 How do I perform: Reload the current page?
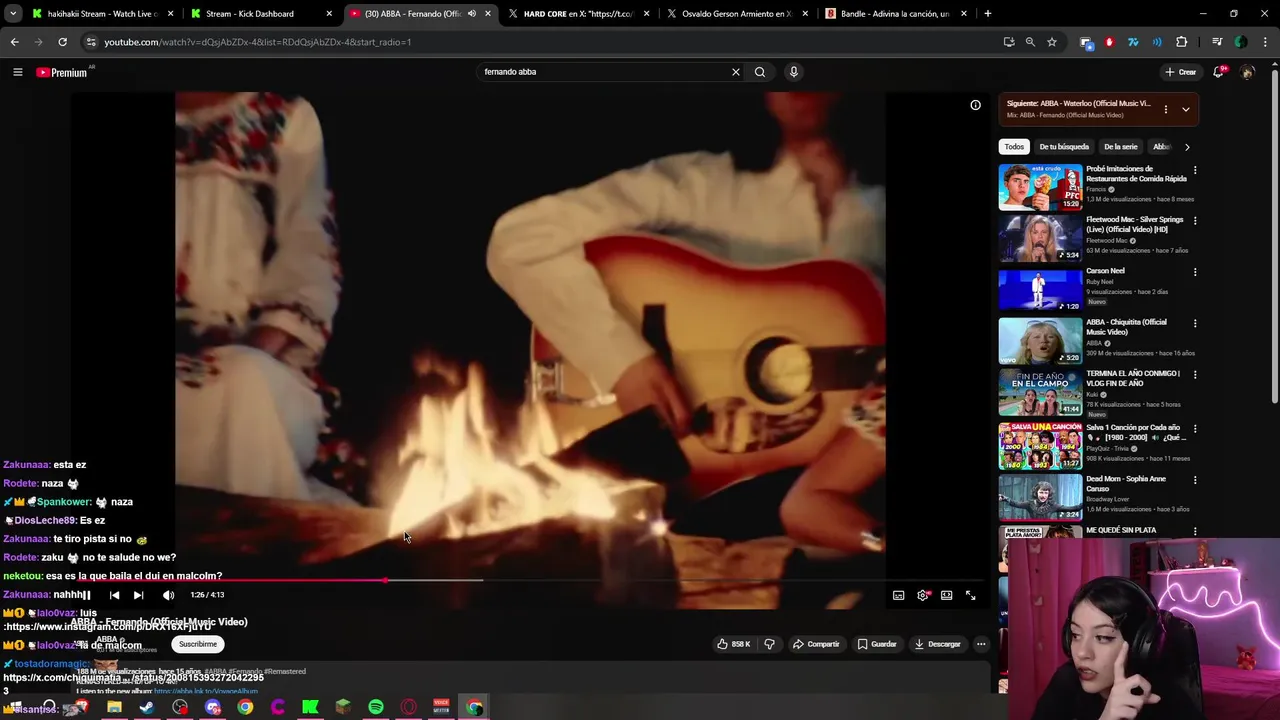[x=62, y=42]
